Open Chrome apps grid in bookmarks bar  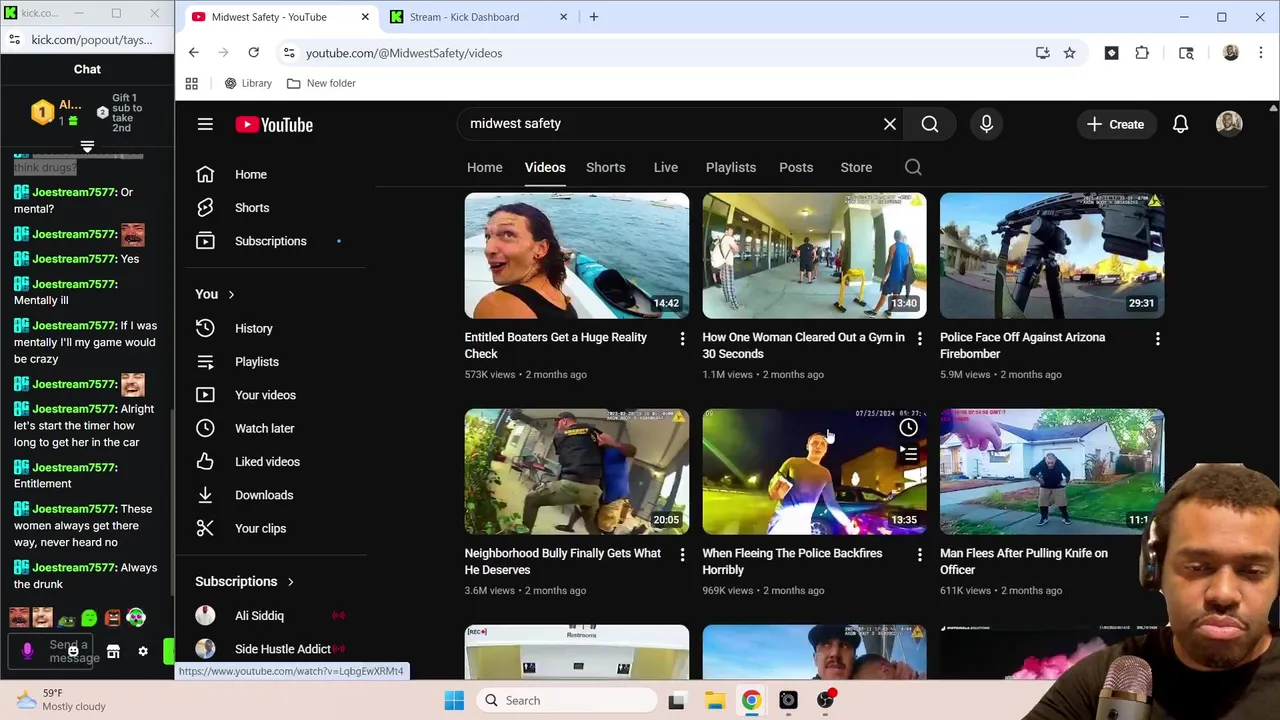click(192, 83)
